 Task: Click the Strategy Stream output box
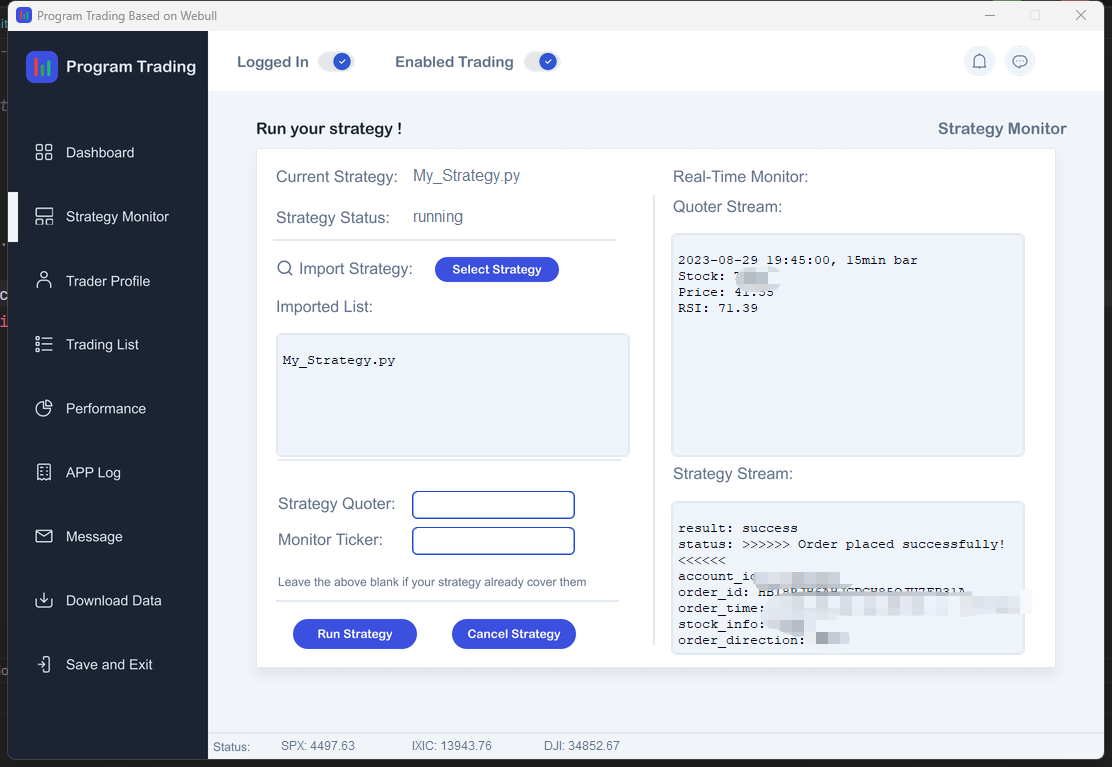click(847, 578)
